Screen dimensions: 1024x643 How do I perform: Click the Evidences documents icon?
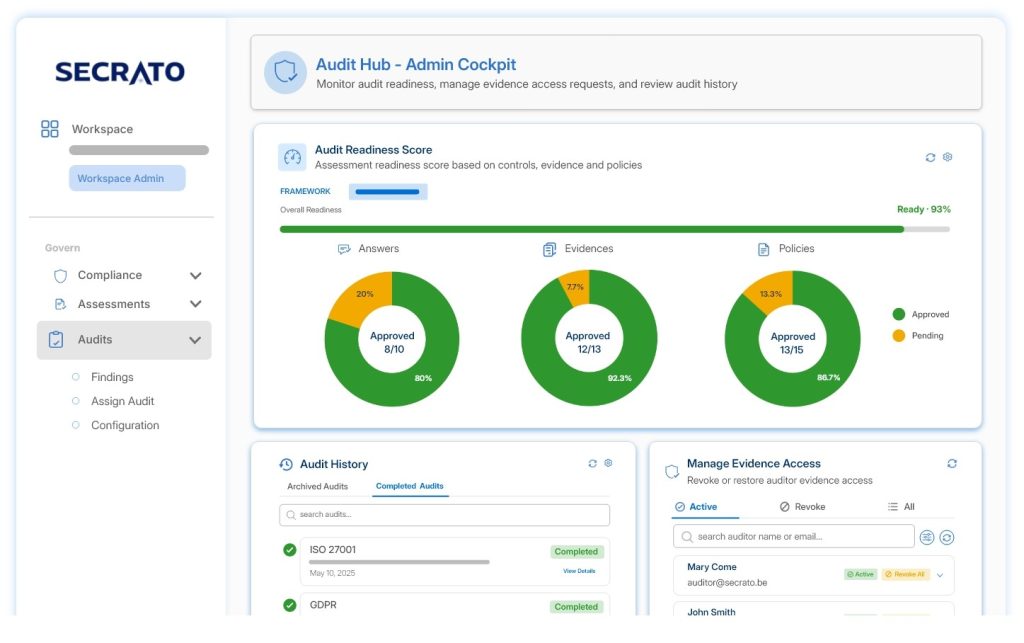(x=550, y=249)
